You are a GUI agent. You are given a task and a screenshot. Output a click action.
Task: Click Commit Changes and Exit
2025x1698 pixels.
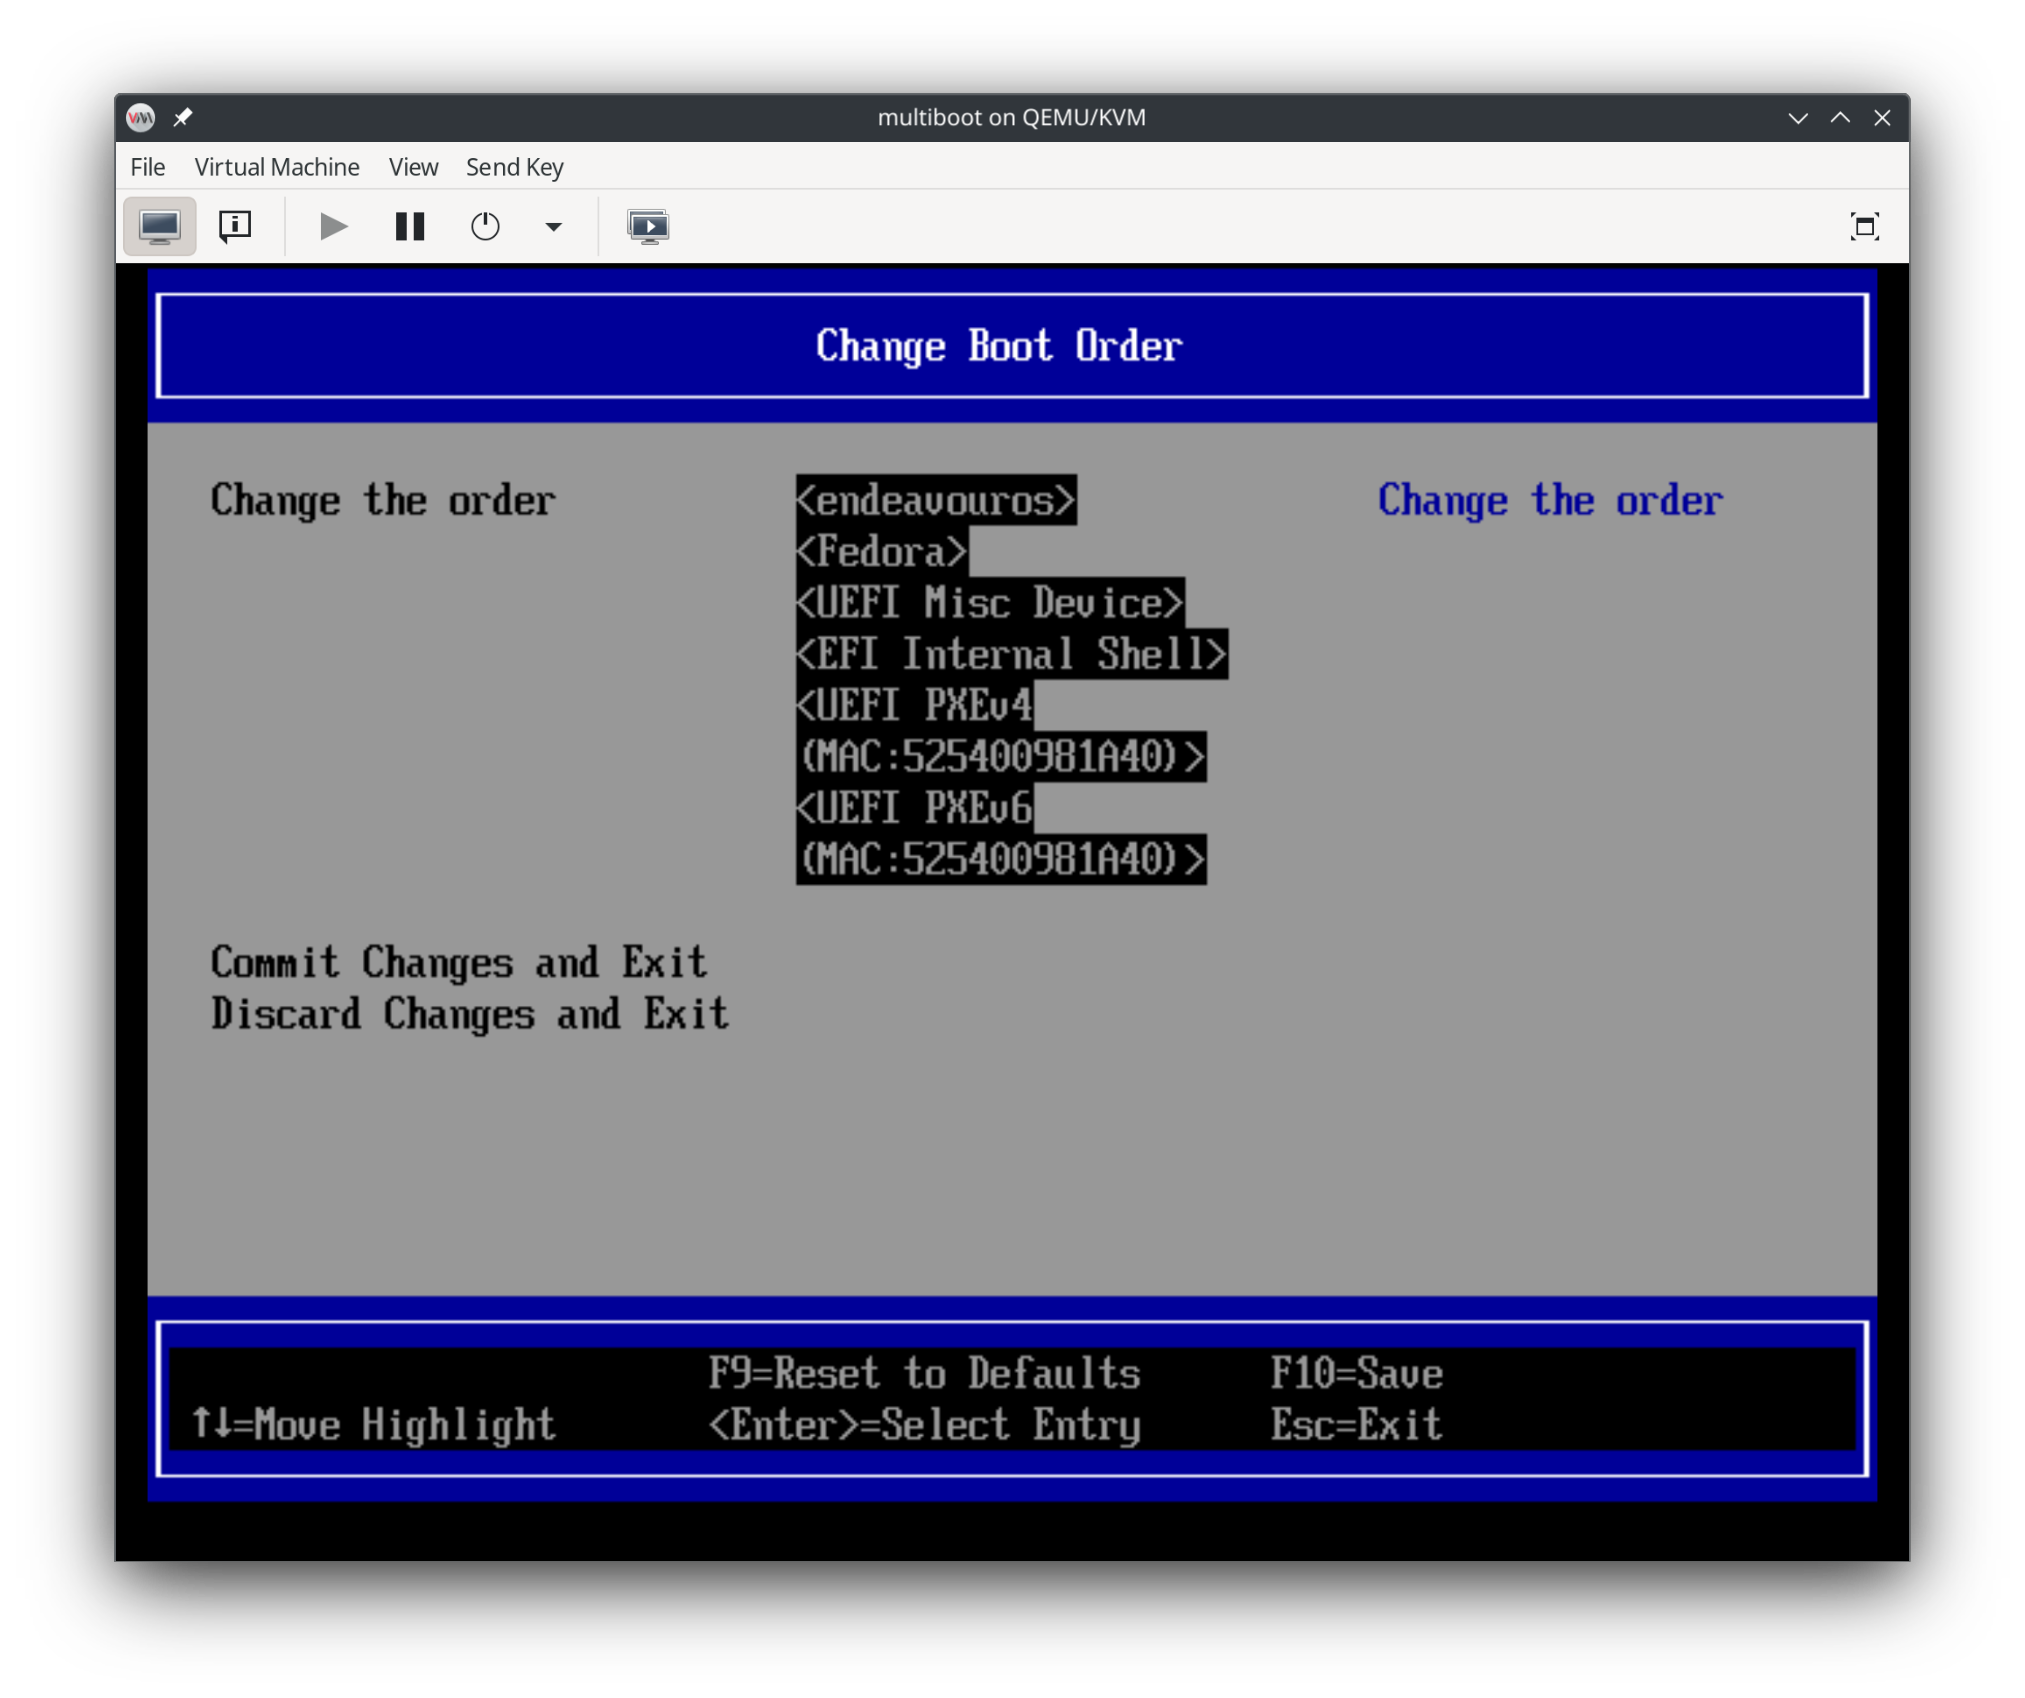(459, 962)
